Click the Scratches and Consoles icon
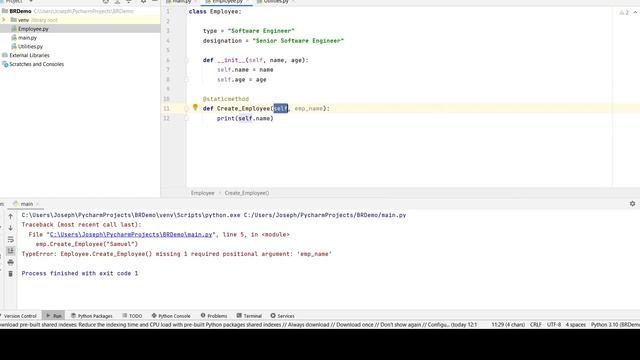This screenshot has height=360, width=640. pyautogui.click(x=5, y=64)
